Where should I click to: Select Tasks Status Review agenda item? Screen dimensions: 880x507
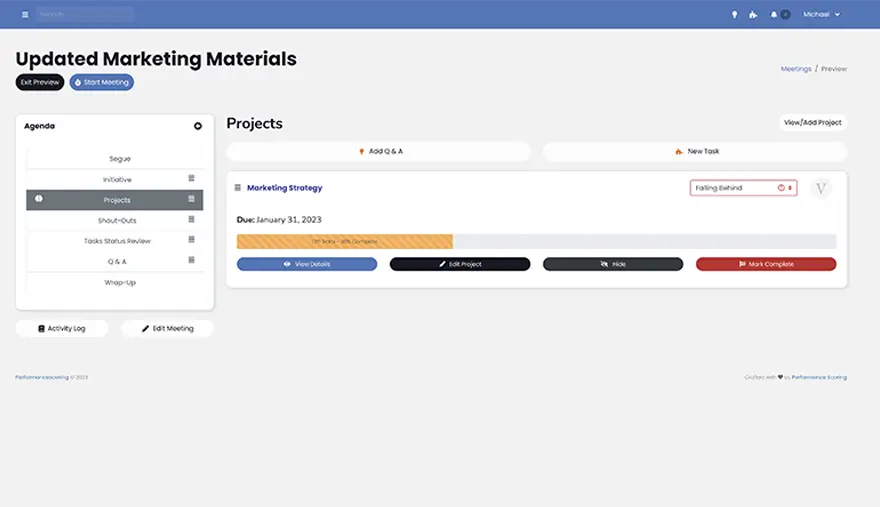[117, 241]
